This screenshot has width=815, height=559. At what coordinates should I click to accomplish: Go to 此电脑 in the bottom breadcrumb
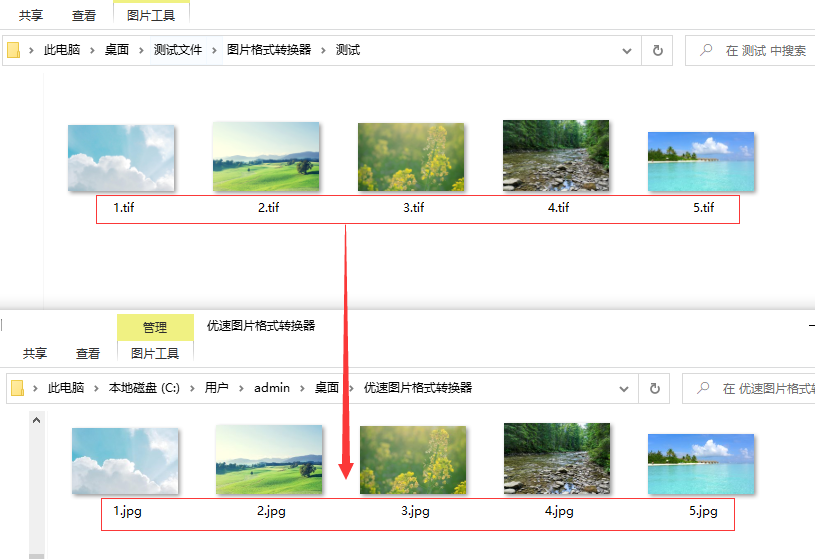(66, 388)
